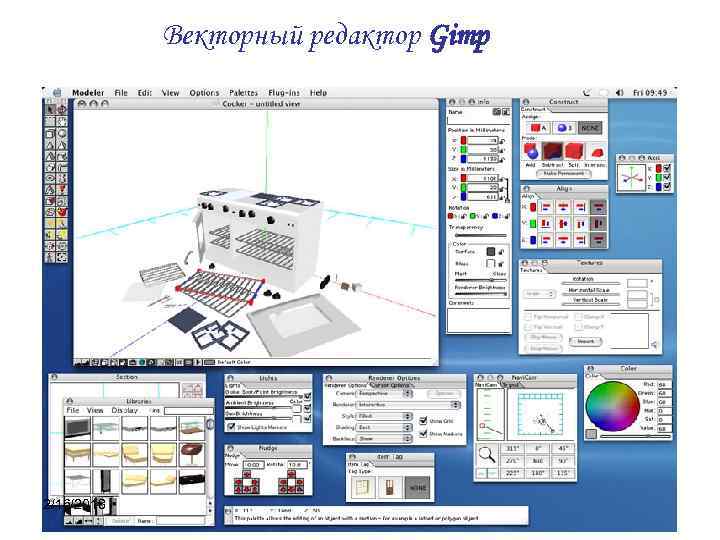Open the Renderer dropdown in Renderer Options

pos(408,405)
